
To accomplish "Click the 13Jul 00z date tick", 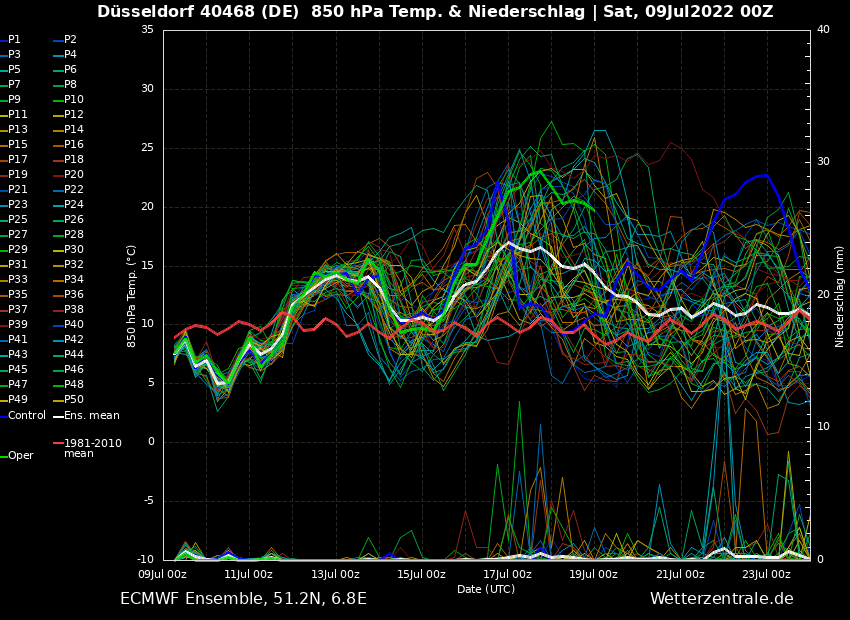I will tap(335, 574).
